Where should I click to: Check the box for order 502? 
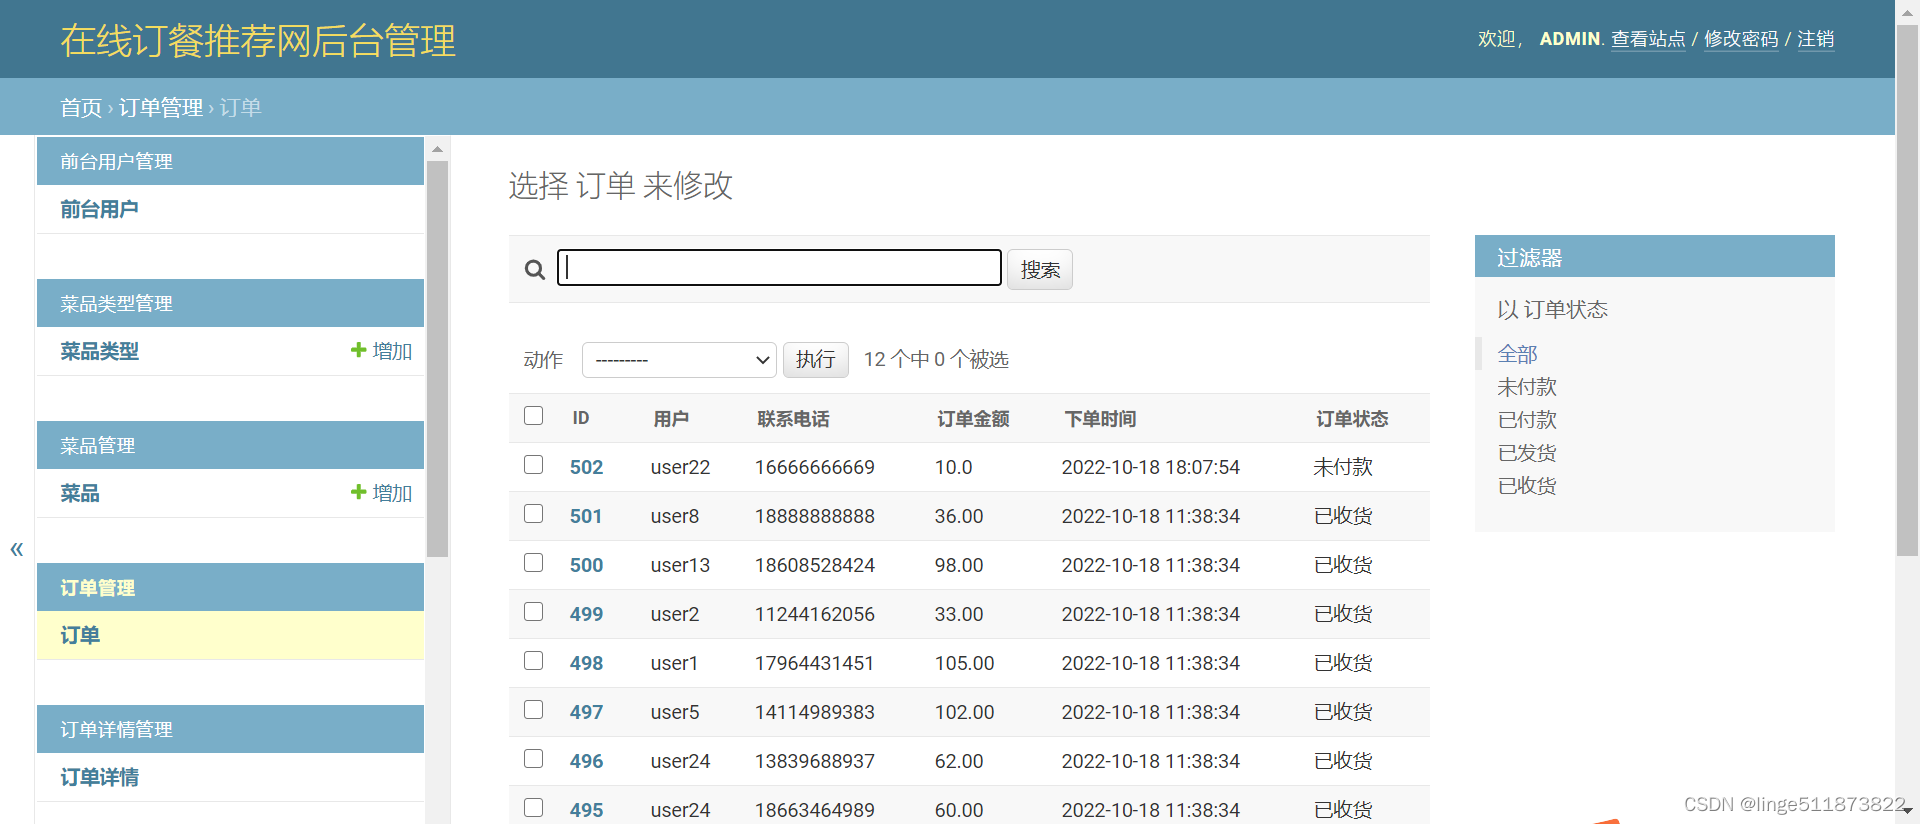click(x=534, y=465)
